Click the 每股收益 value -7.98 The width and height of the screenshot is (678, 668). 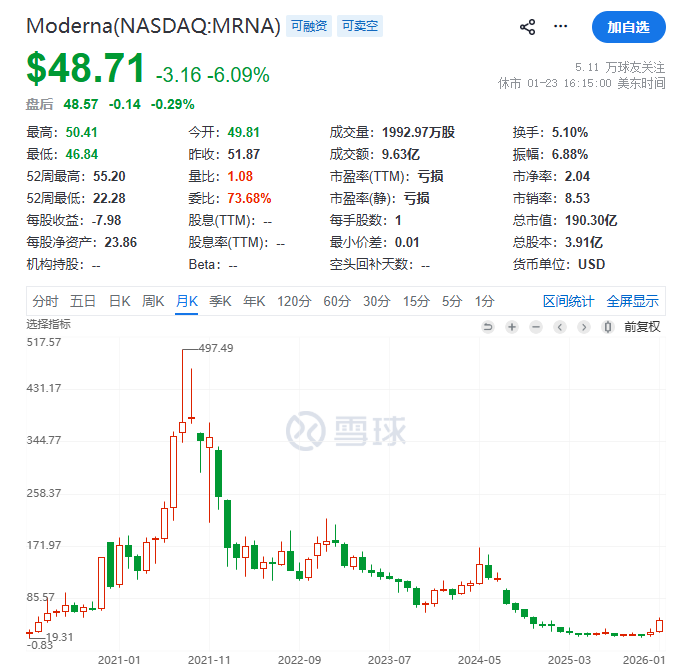tap(106, 221)
